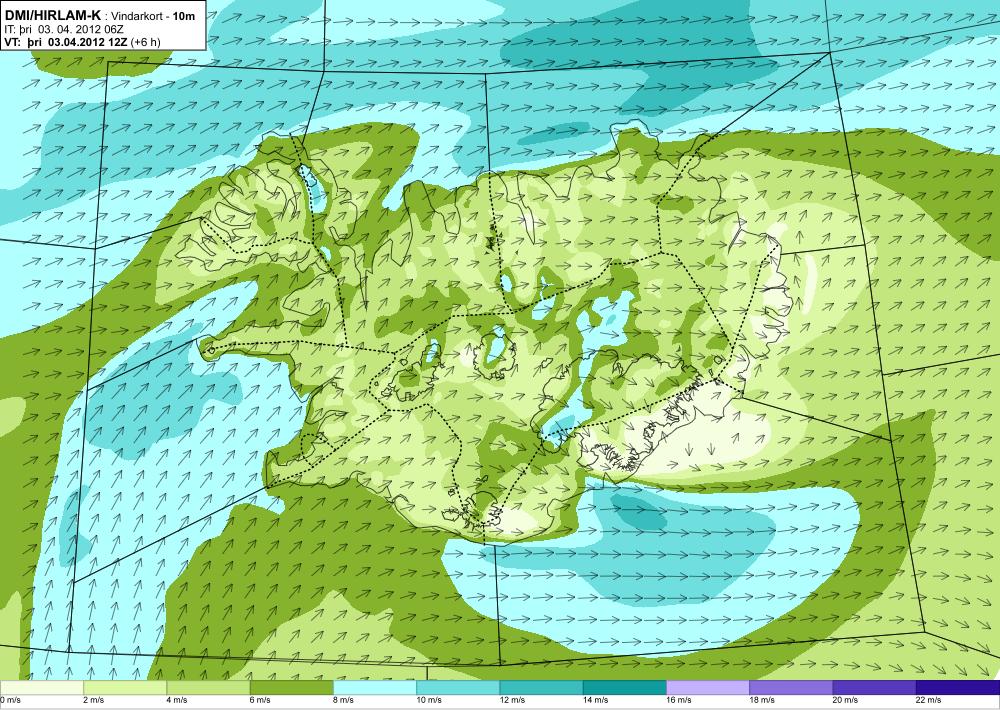Screen dimensions: 1000x710
Task: Click the 'IT: þri 03. 04. 2012 06Z' line
Action: click(x=64, y=29)
